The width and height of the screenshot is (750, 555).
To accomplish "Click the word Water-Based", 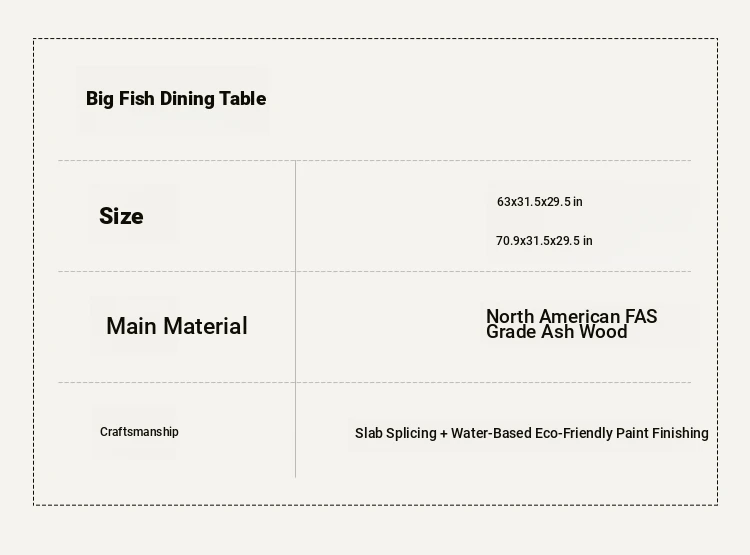I will coord(491,433).
